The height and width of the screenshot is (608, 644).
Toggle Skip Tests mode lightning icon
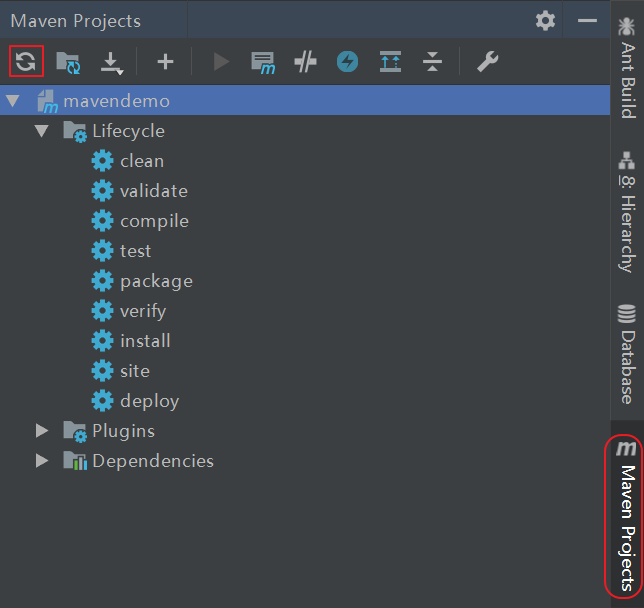pos(347,62)
